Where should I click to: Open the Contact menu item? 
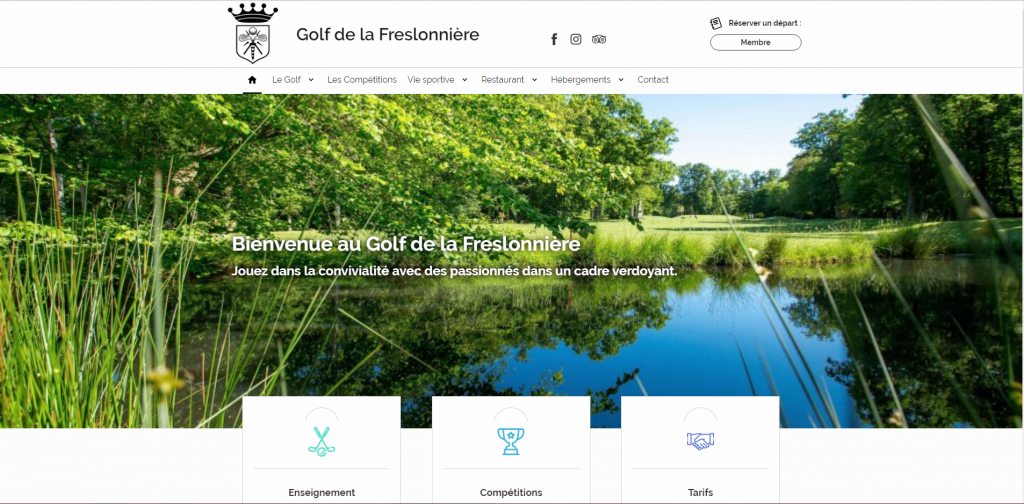[653, 80]
